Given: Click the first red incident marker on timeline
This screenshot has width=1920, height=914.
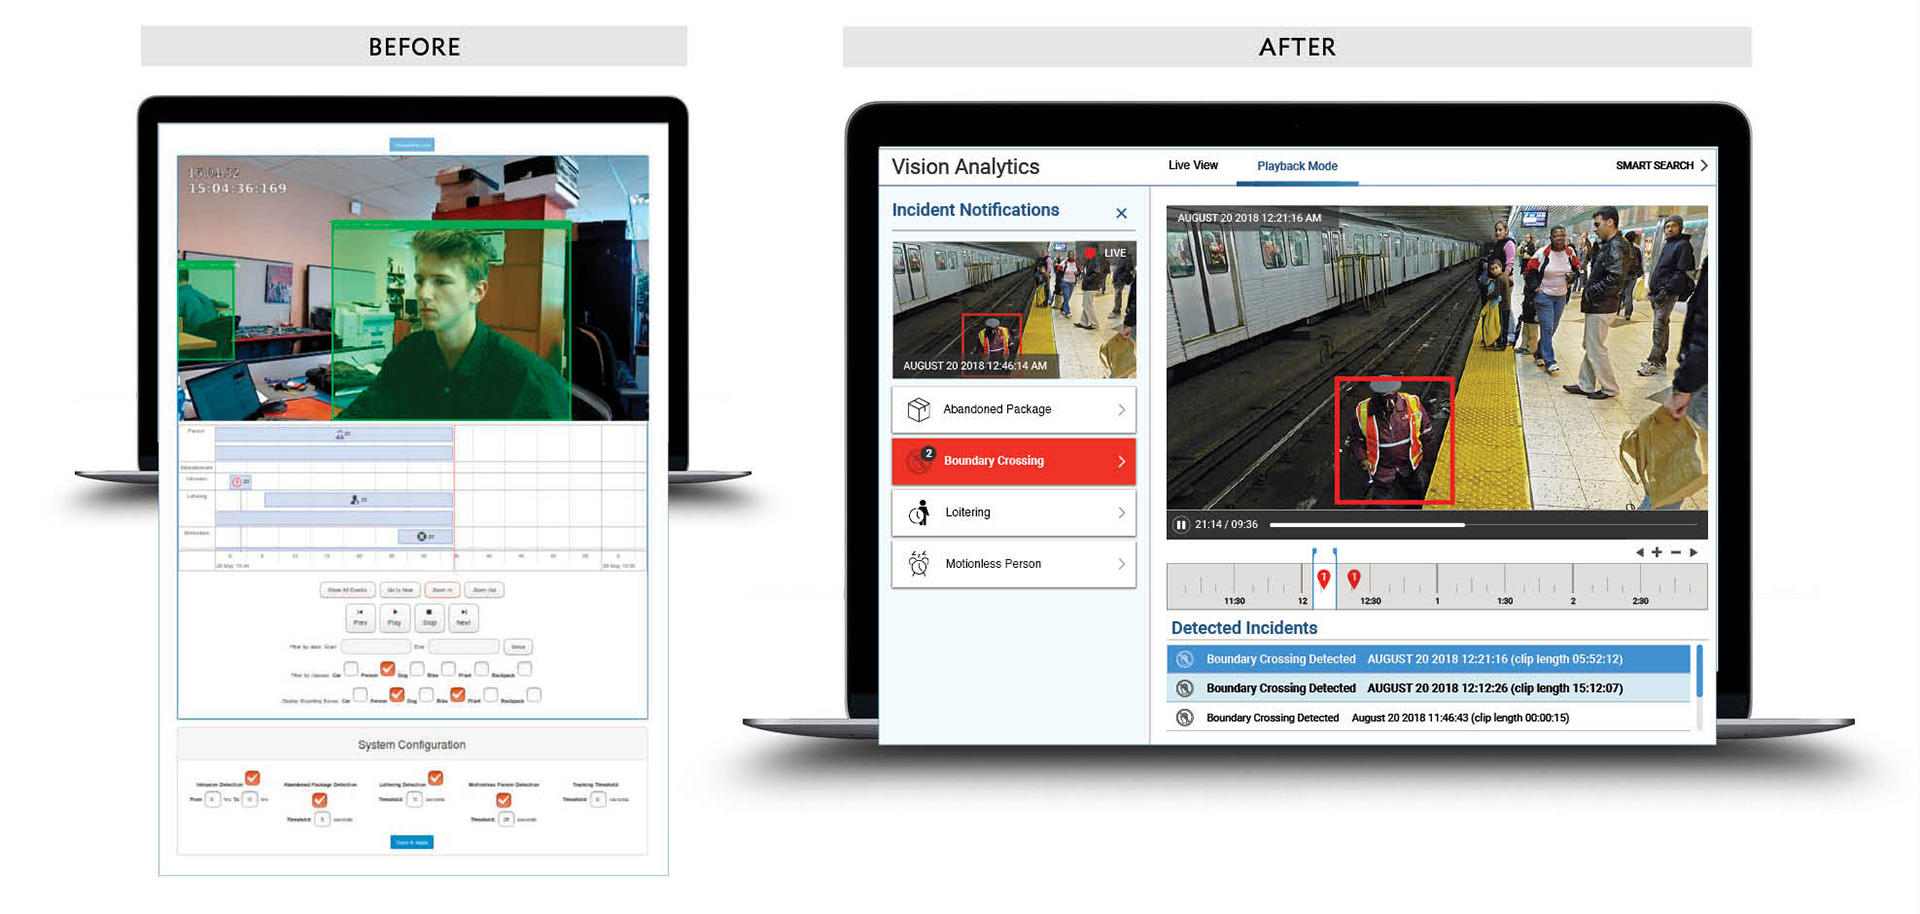Looking at the screenshot, I should 1323,578.
